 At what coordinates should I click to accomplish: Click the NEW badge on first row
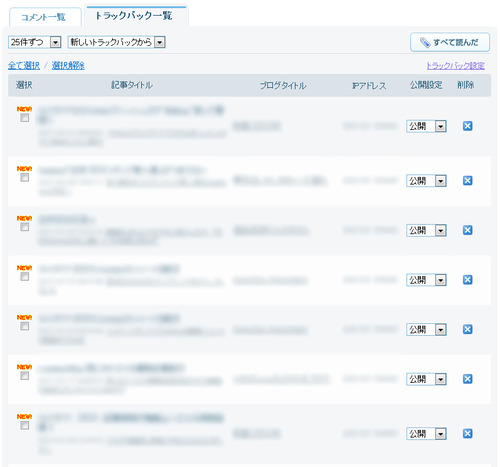(24, 109)
